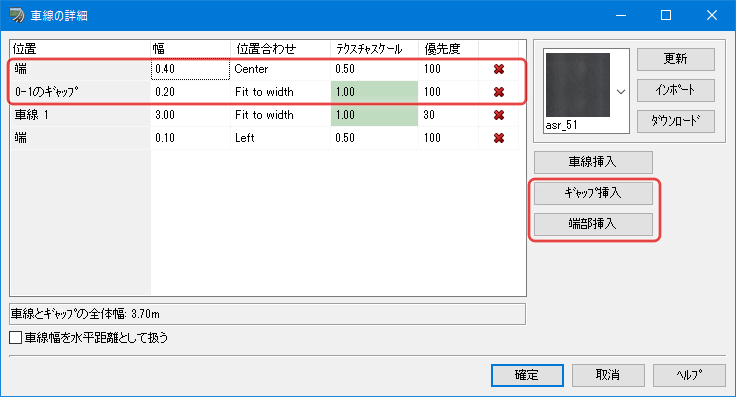736x397 pixels.
Task: Delete the 0-1のギャップ row with red X
Action: pyautogui.click(x=499, y=92)
